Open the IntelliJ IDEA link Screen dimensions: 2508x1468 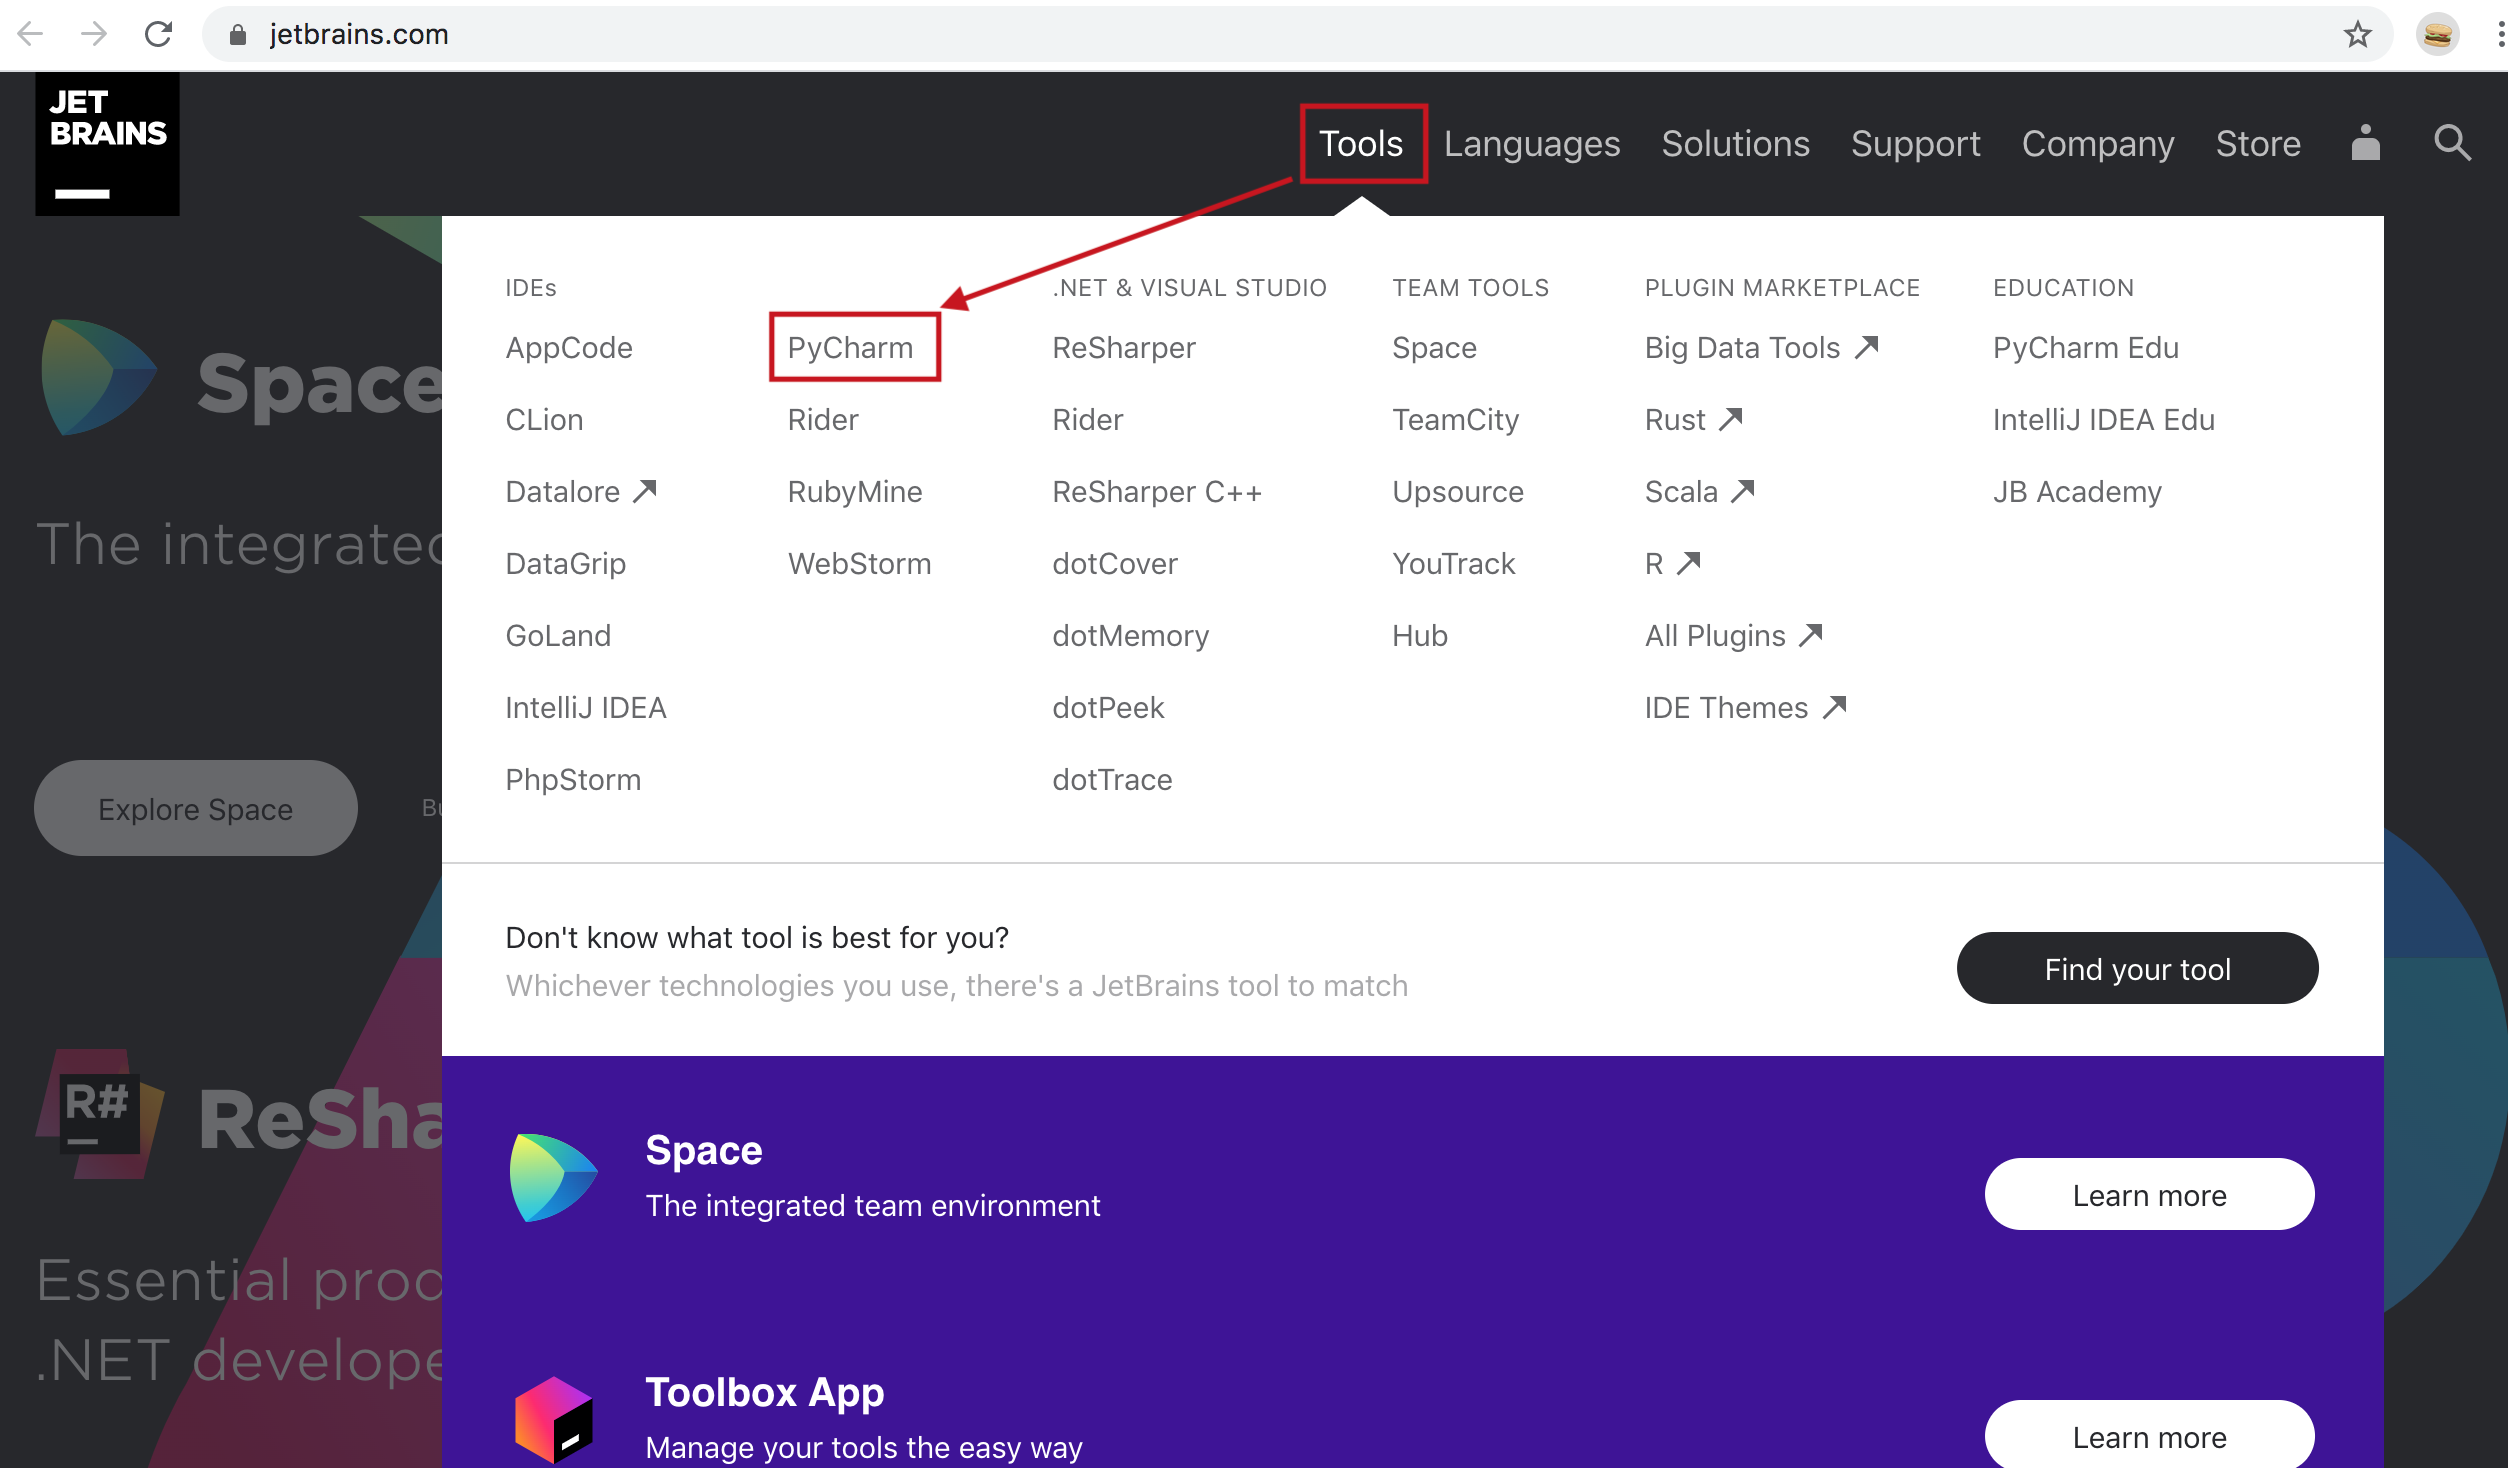click(585, 707)
